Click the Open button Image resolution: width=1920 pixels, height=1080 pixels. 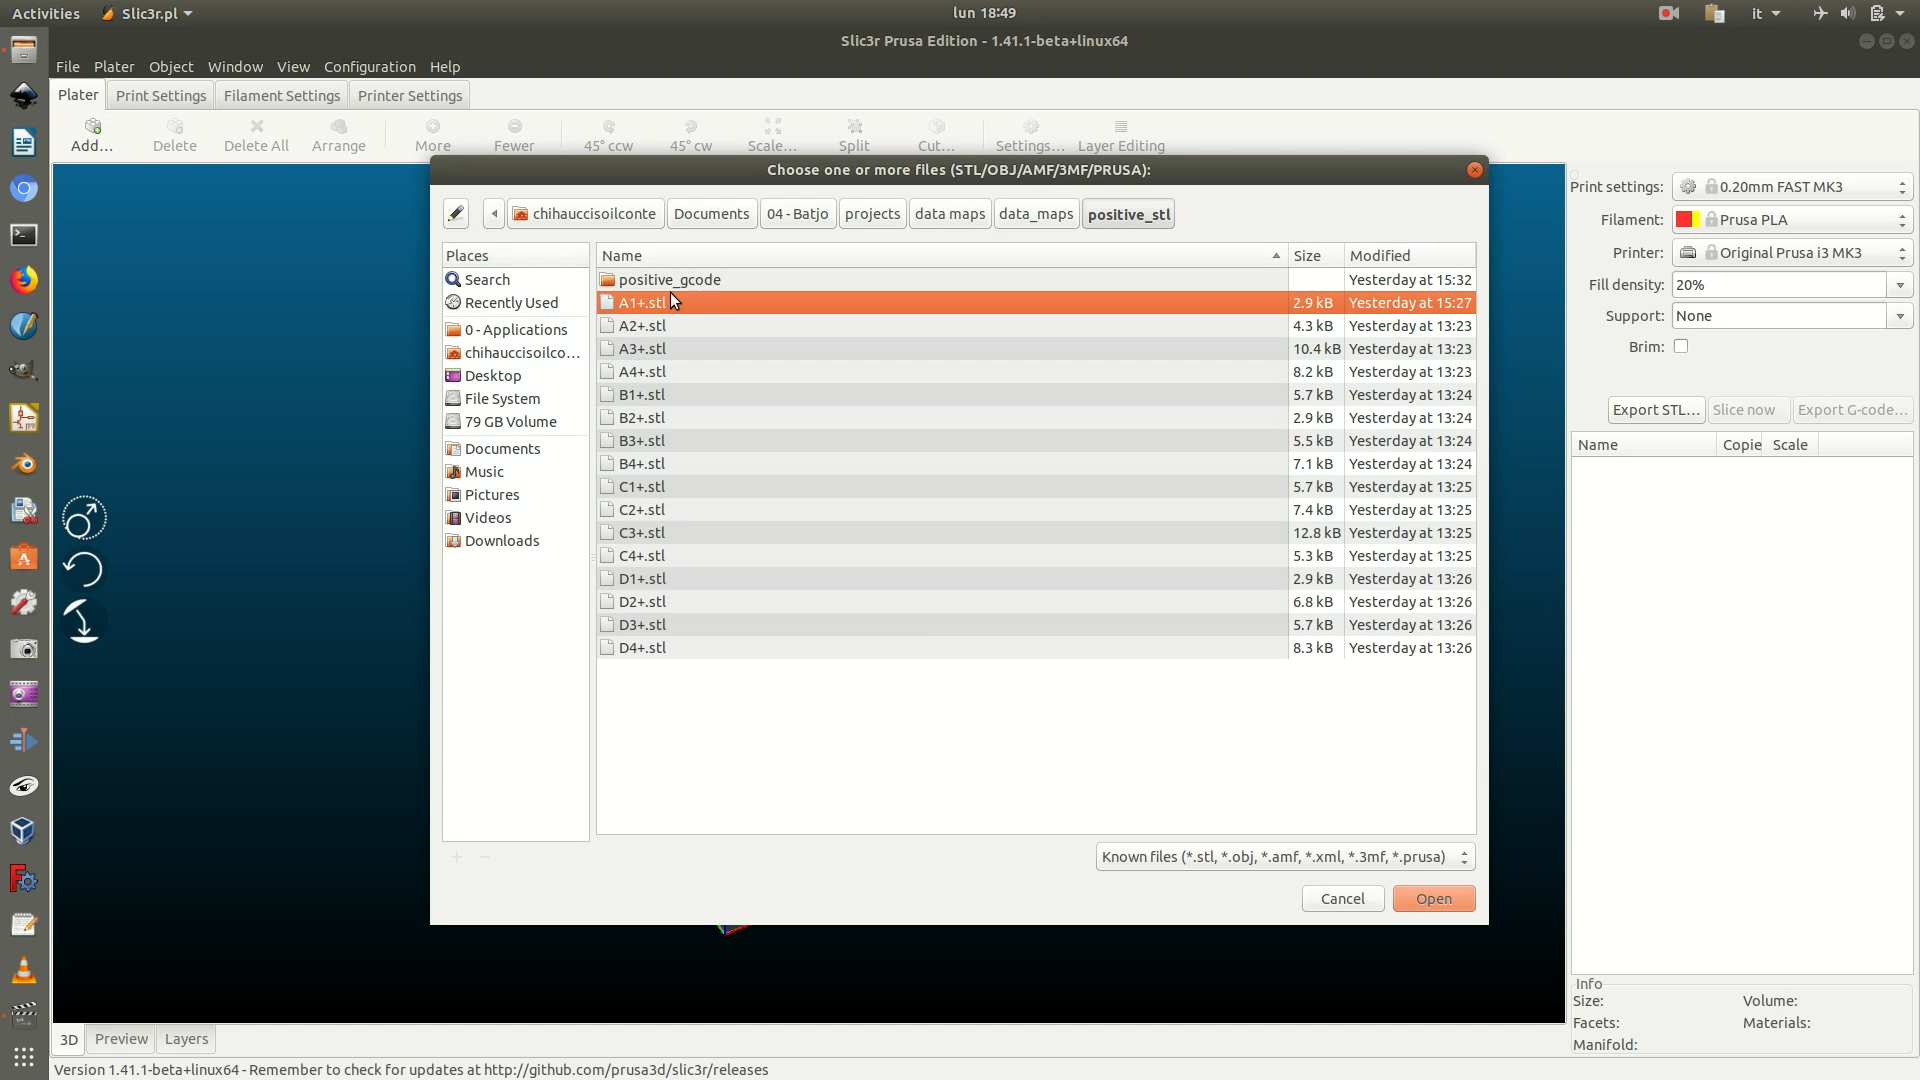point(1434,899)
